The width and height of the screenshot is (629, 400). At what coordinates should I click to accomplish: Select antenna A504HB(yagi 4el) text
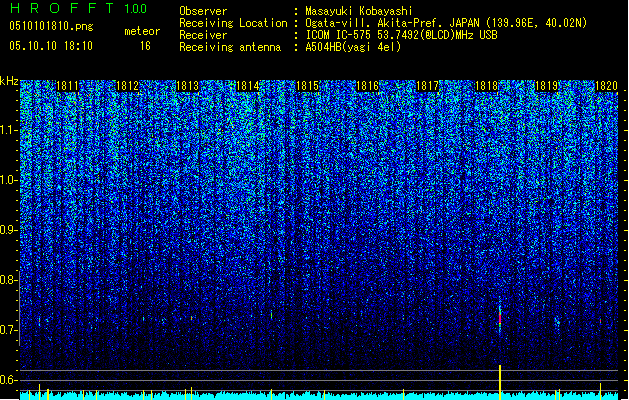(x=353, y=47)
